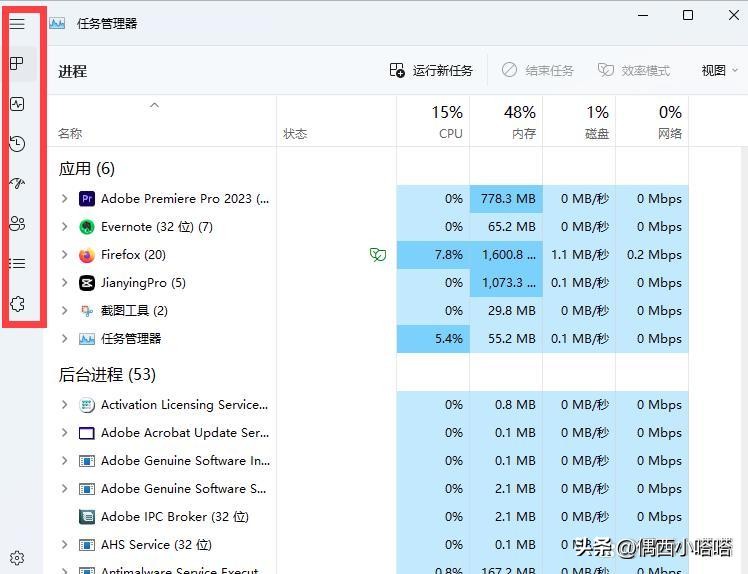Click the Task Manager title bar icon
Image resolution: width=748 pixels, height=574 pixels.
[57, 23]
